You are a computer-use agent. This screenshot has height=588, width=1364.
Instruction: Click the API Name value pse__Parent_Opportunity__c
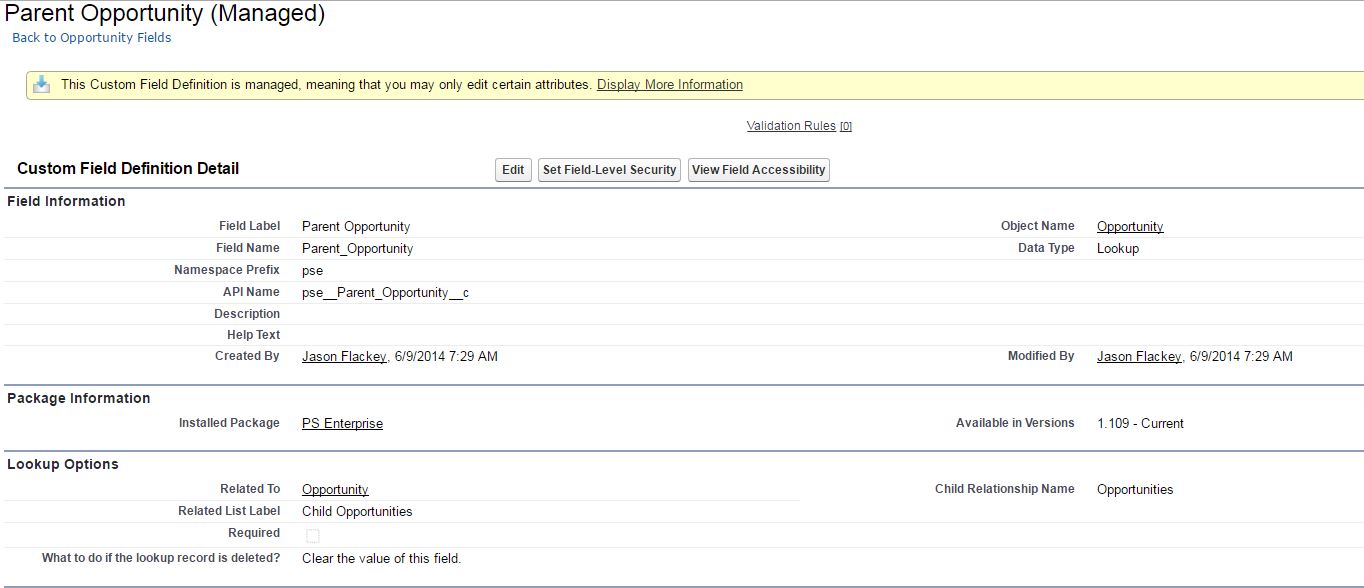385,292
